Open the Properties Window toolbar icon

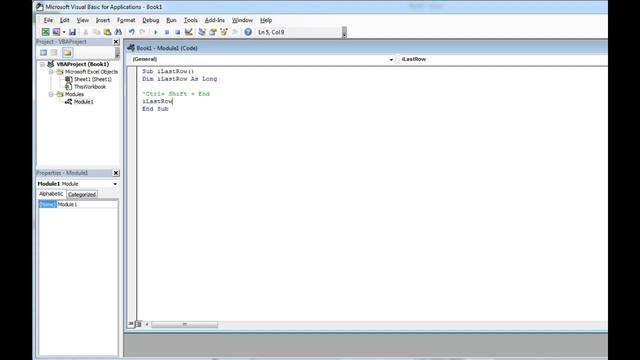click(213, 32)
